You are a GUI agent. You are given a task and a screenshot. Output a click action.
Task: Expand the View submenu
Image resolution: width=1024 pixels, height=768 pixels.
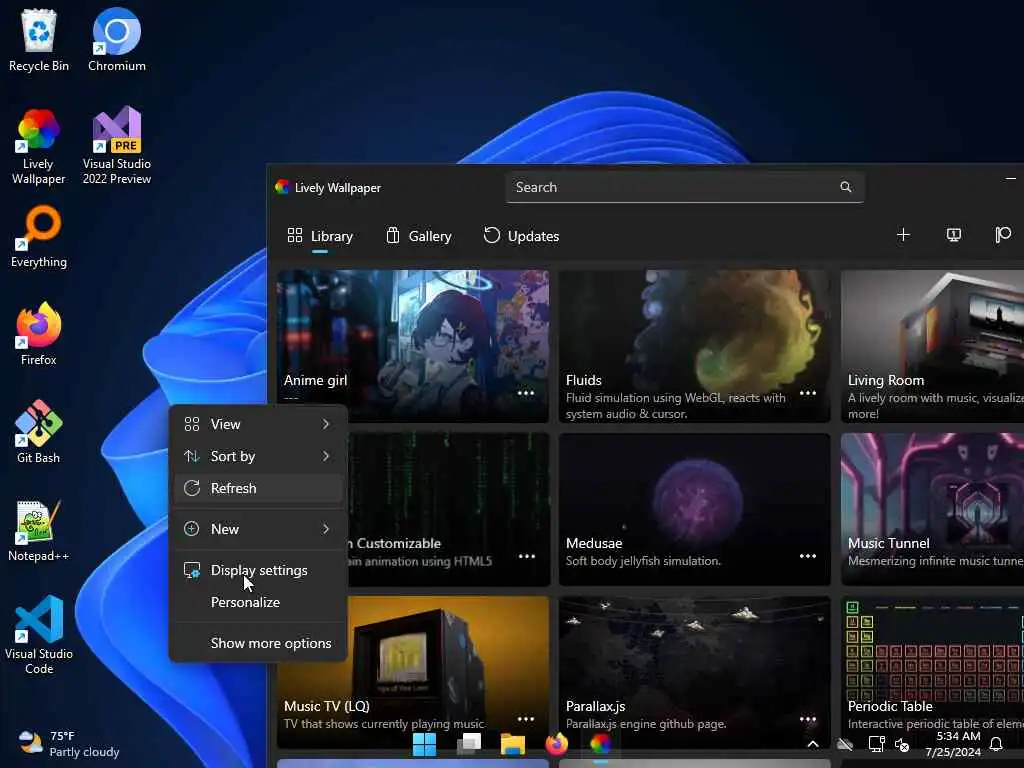[x=258, y=424]
